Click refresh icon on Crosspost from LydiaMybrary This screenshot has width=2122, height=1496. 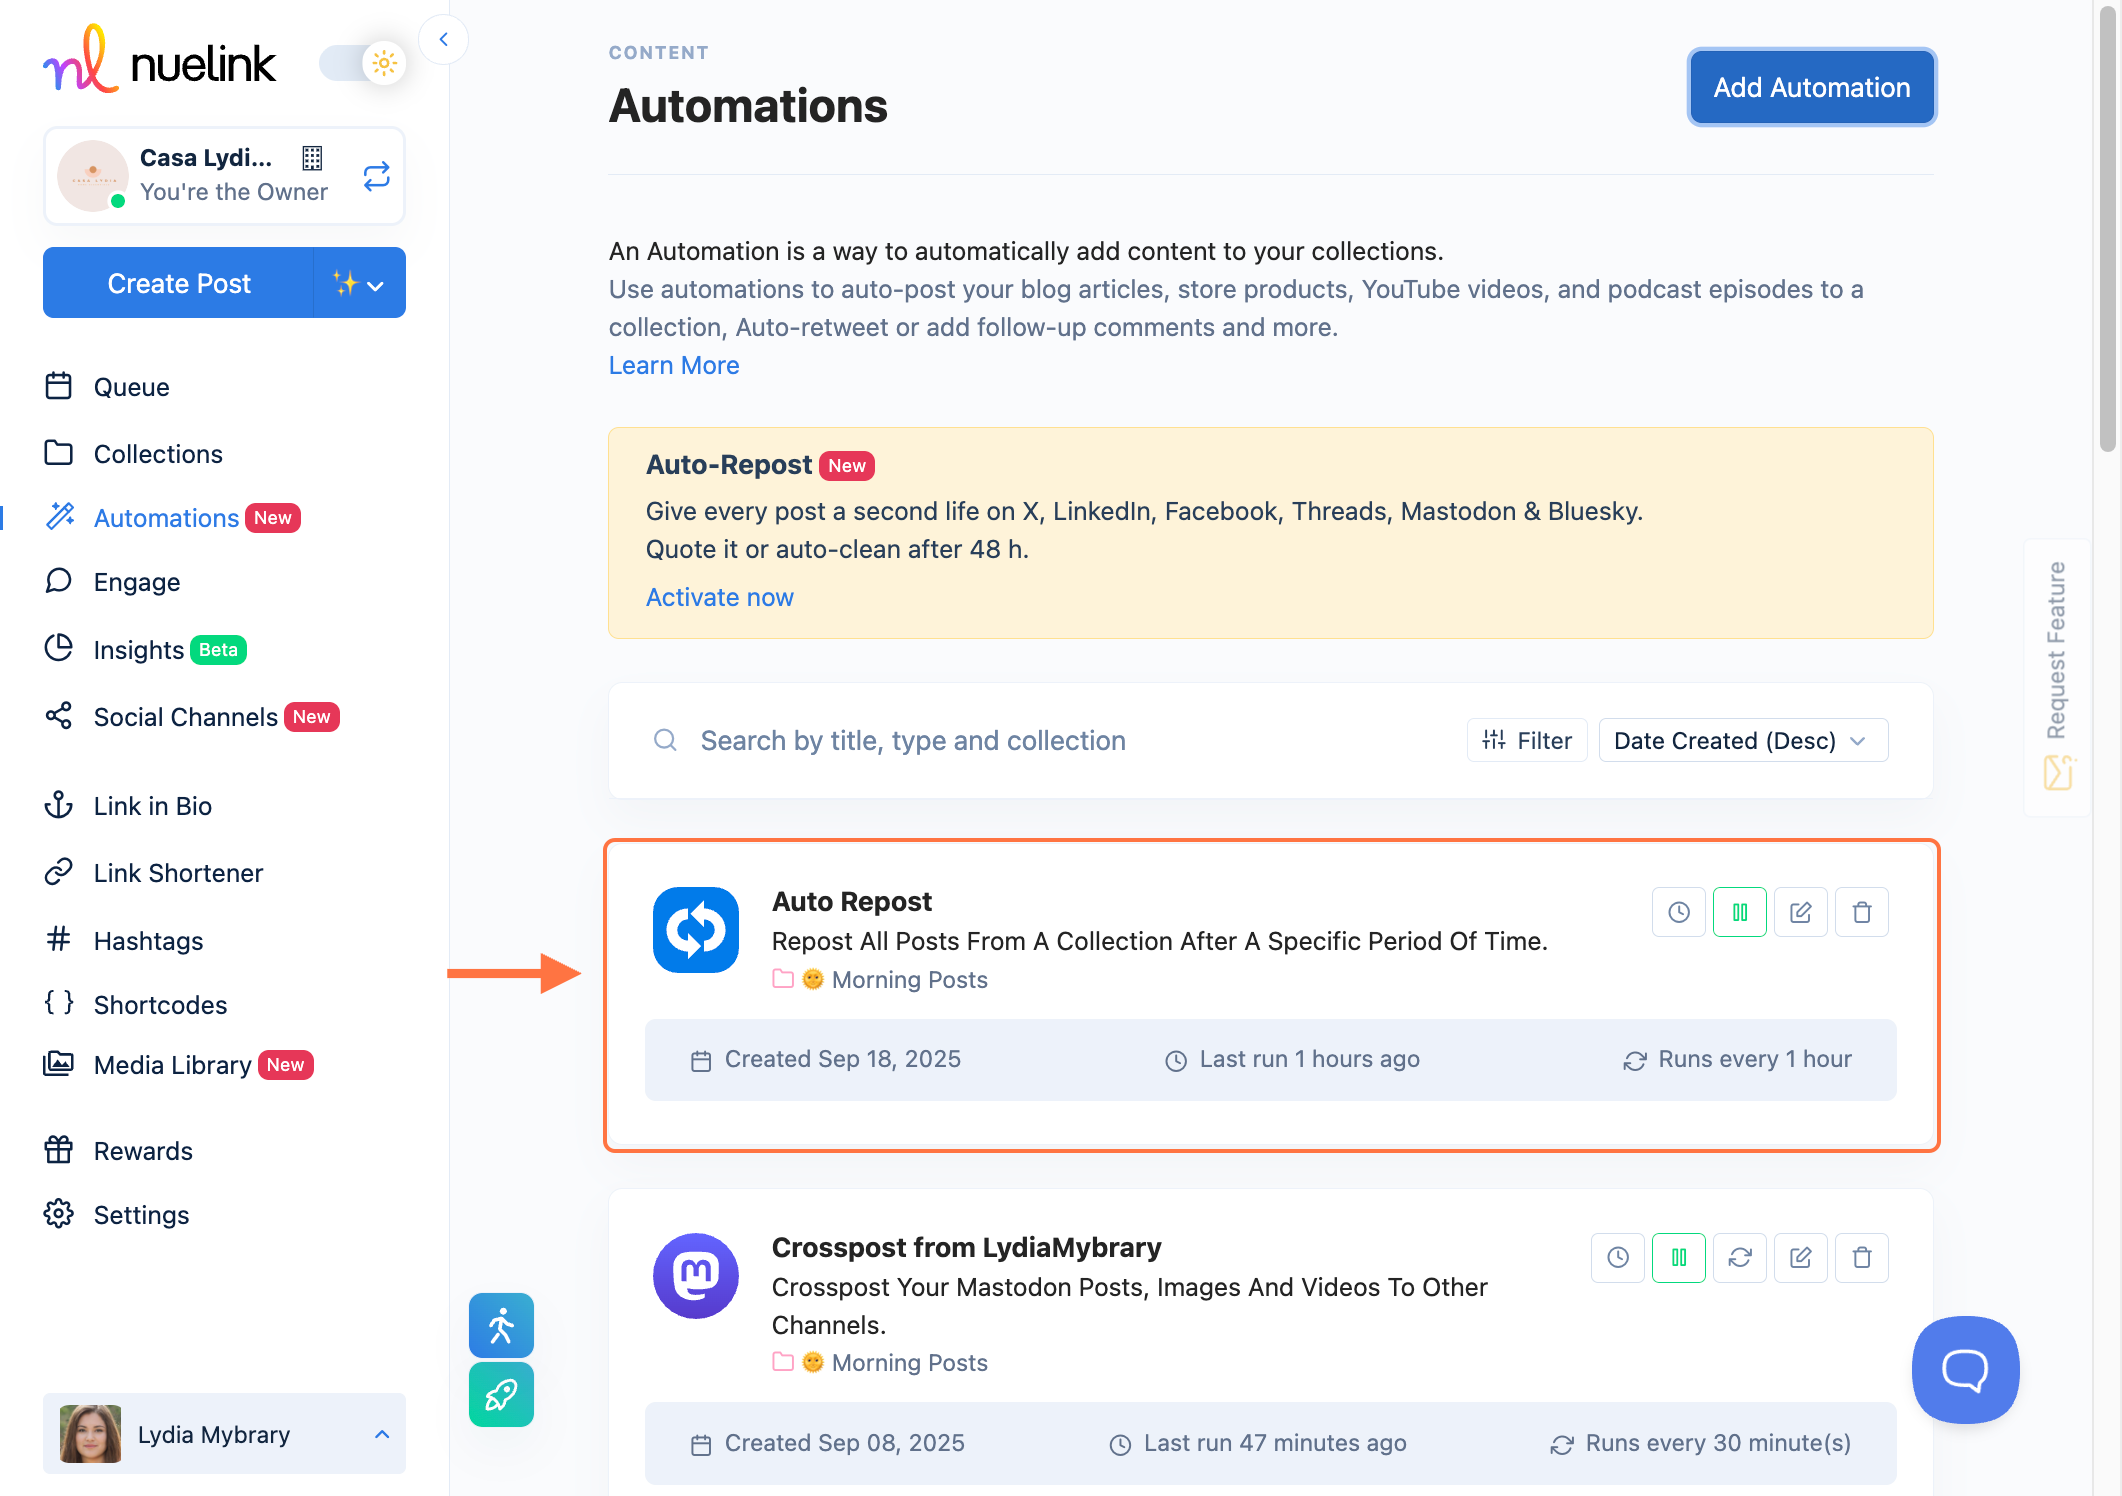(x=1739, y=1258)
